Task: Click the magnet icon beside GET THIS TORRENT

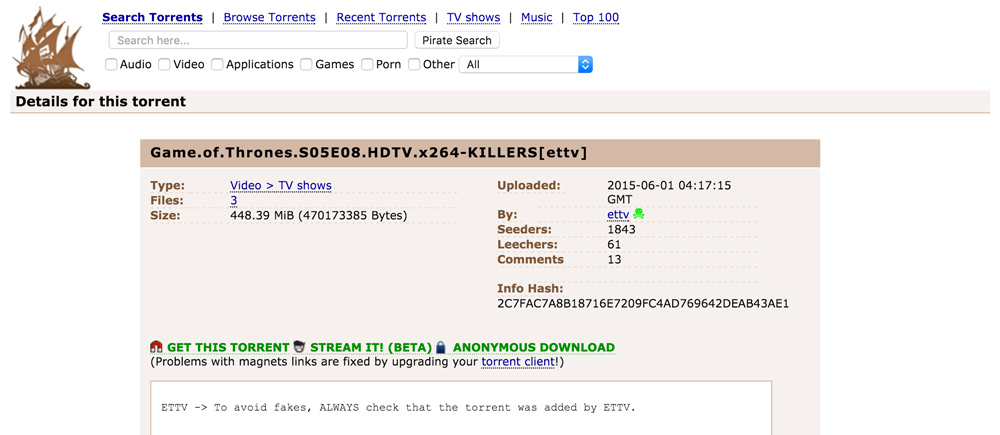Action: [x=157, y=348]
